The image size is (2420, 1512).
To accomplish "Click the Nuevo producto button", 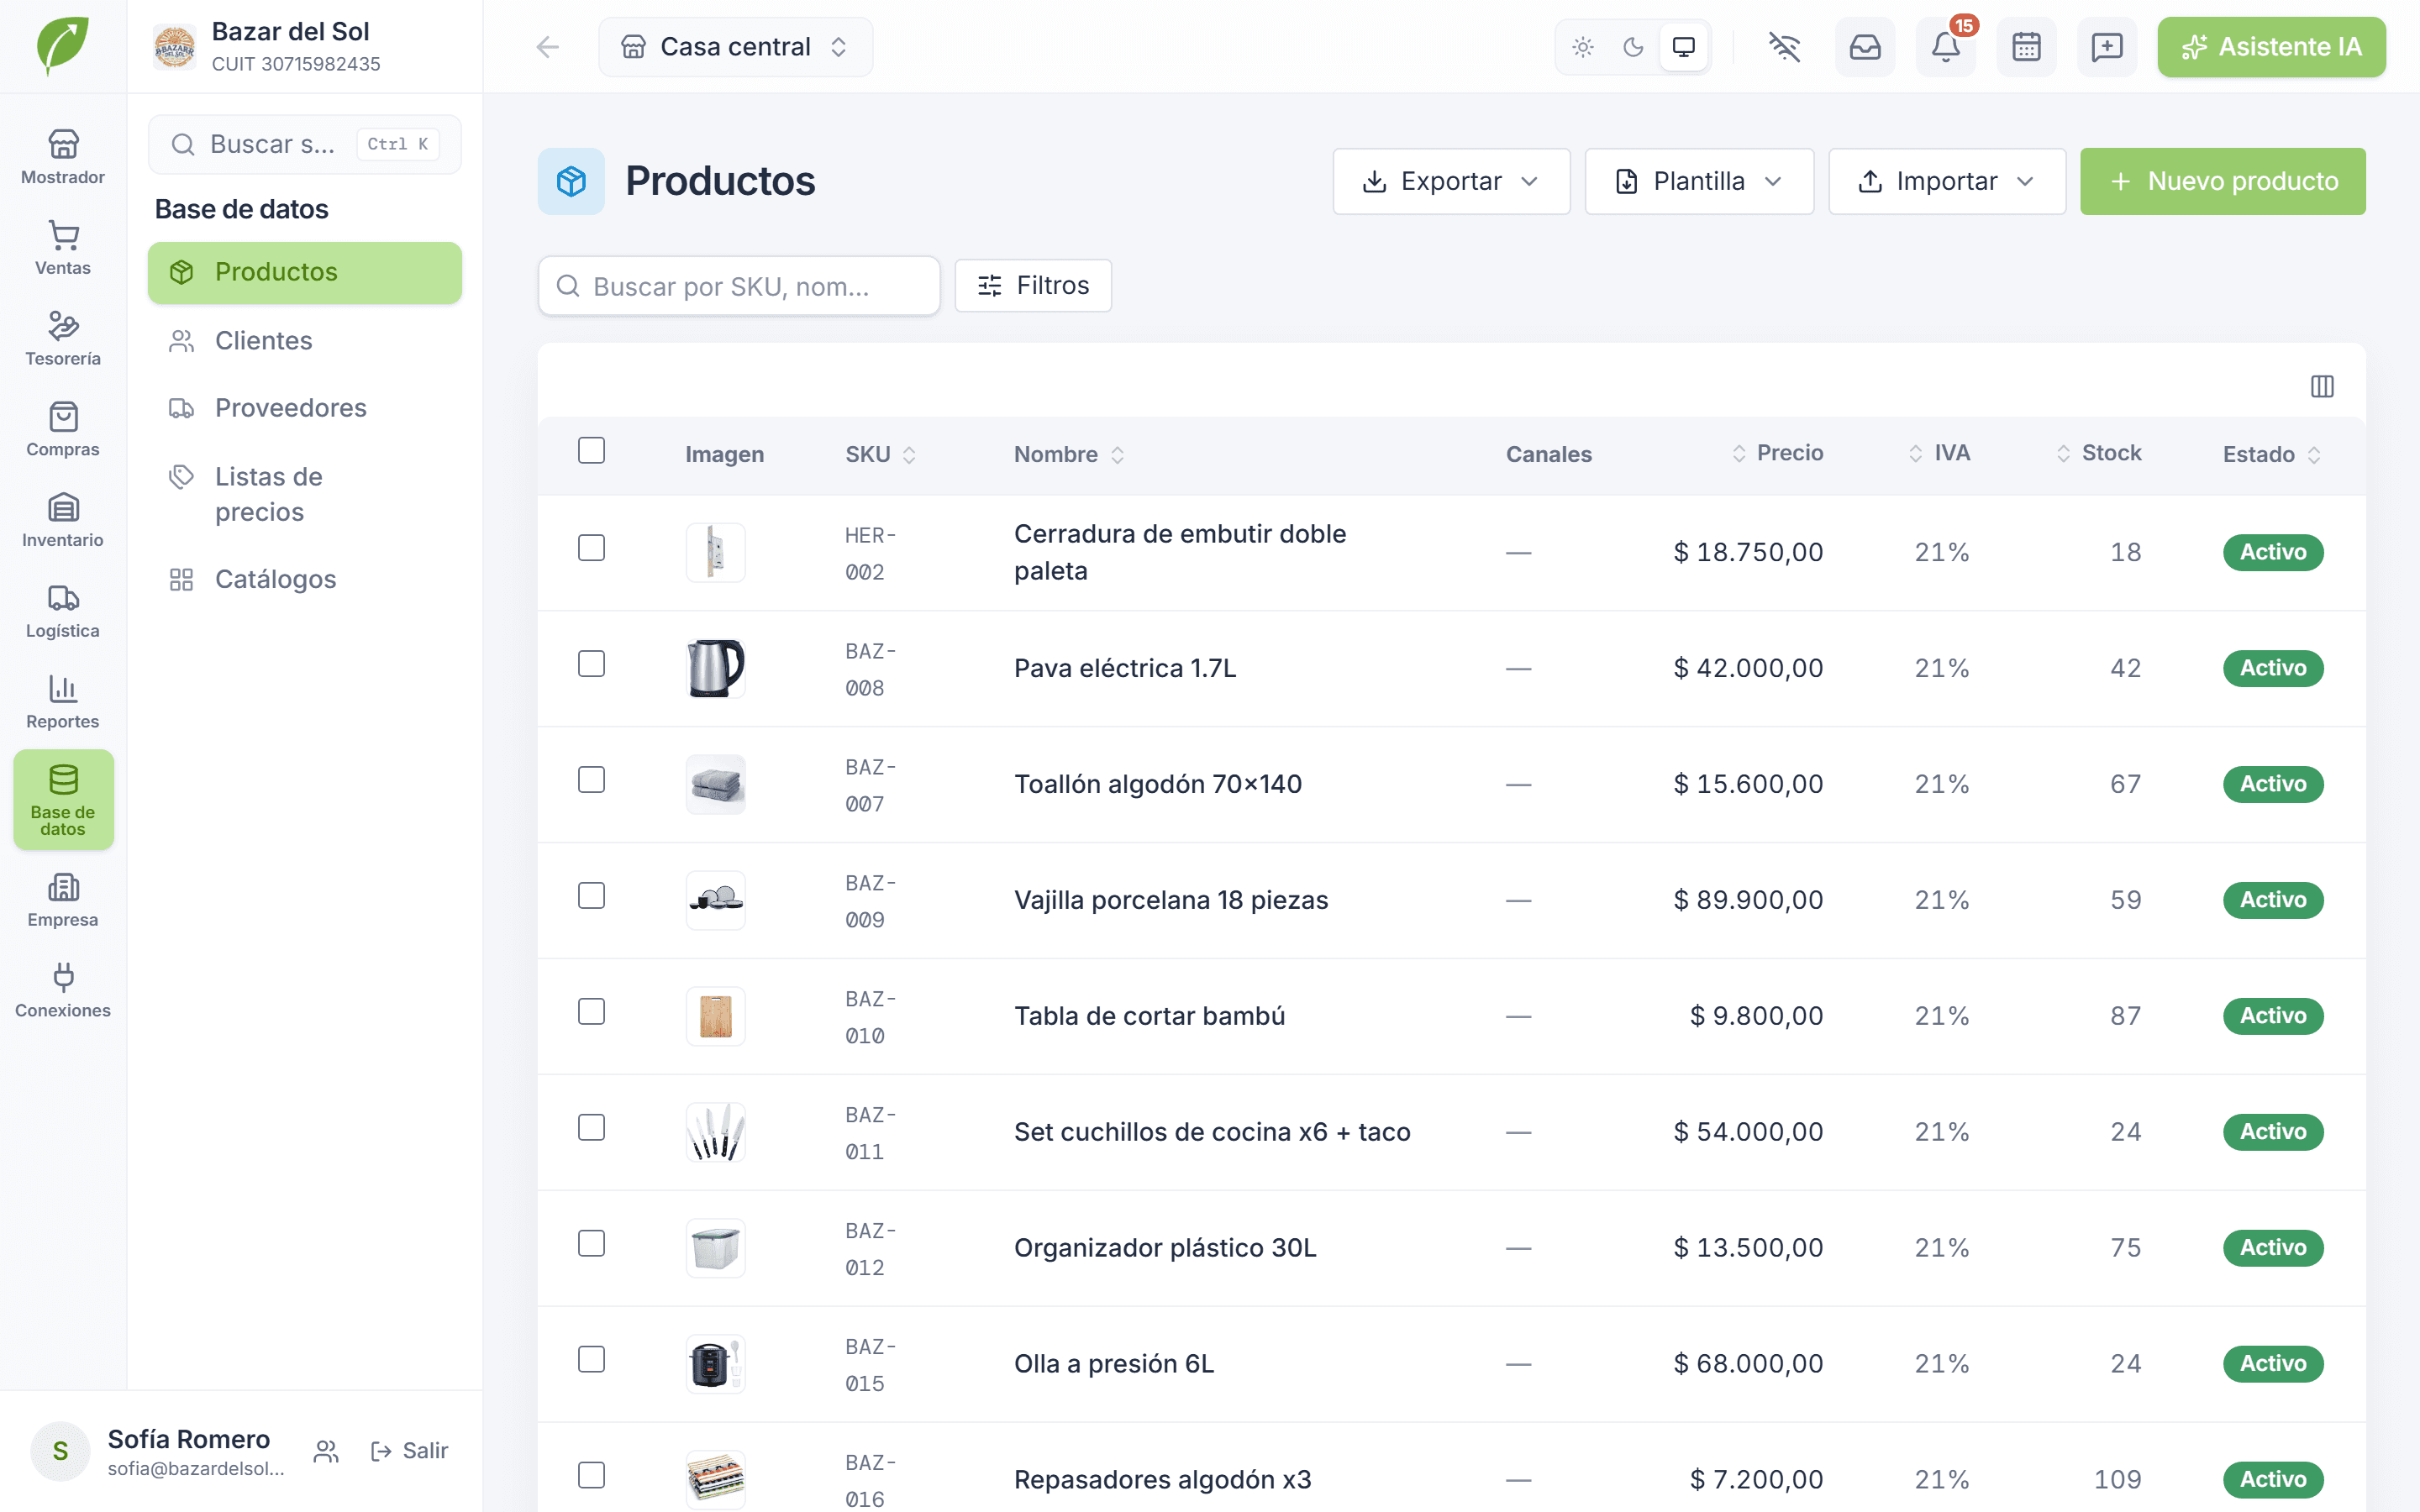I will coord(2222,181).
